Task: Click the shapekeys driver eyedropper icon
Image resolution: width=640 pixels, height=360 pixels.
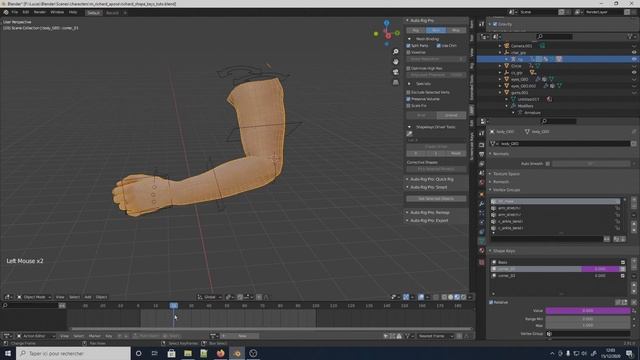Action: [x=409, y=133]
